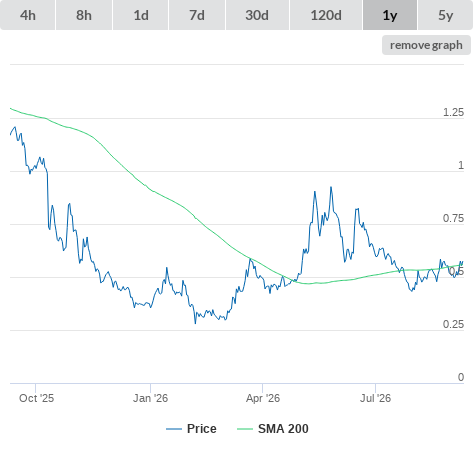Click the Apr '26 axis tick label
The height and width of the screenshot is (455, 474).
tap(263, 398)
